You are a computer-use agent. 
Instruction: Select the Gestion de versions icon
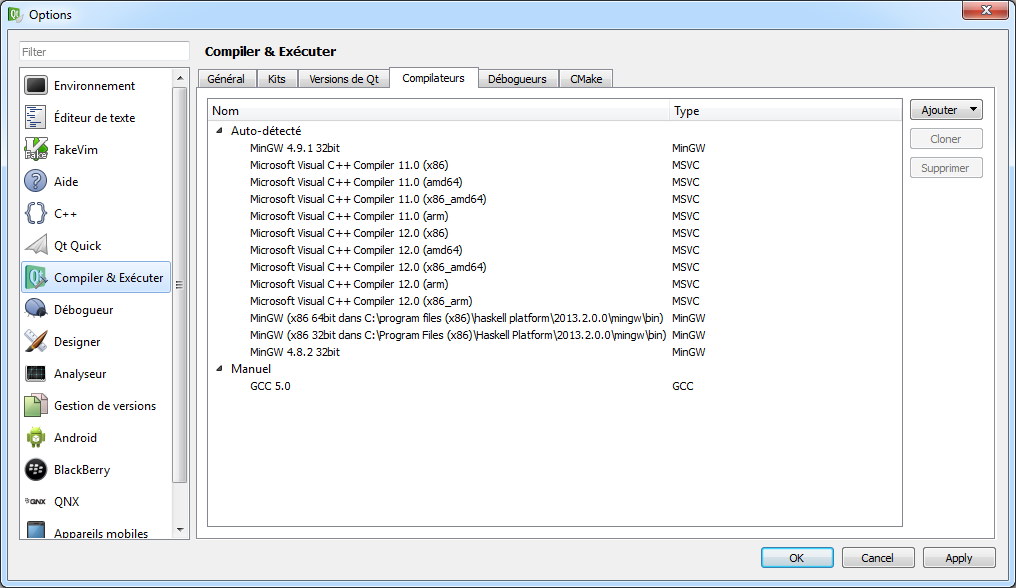click(36, 405)
